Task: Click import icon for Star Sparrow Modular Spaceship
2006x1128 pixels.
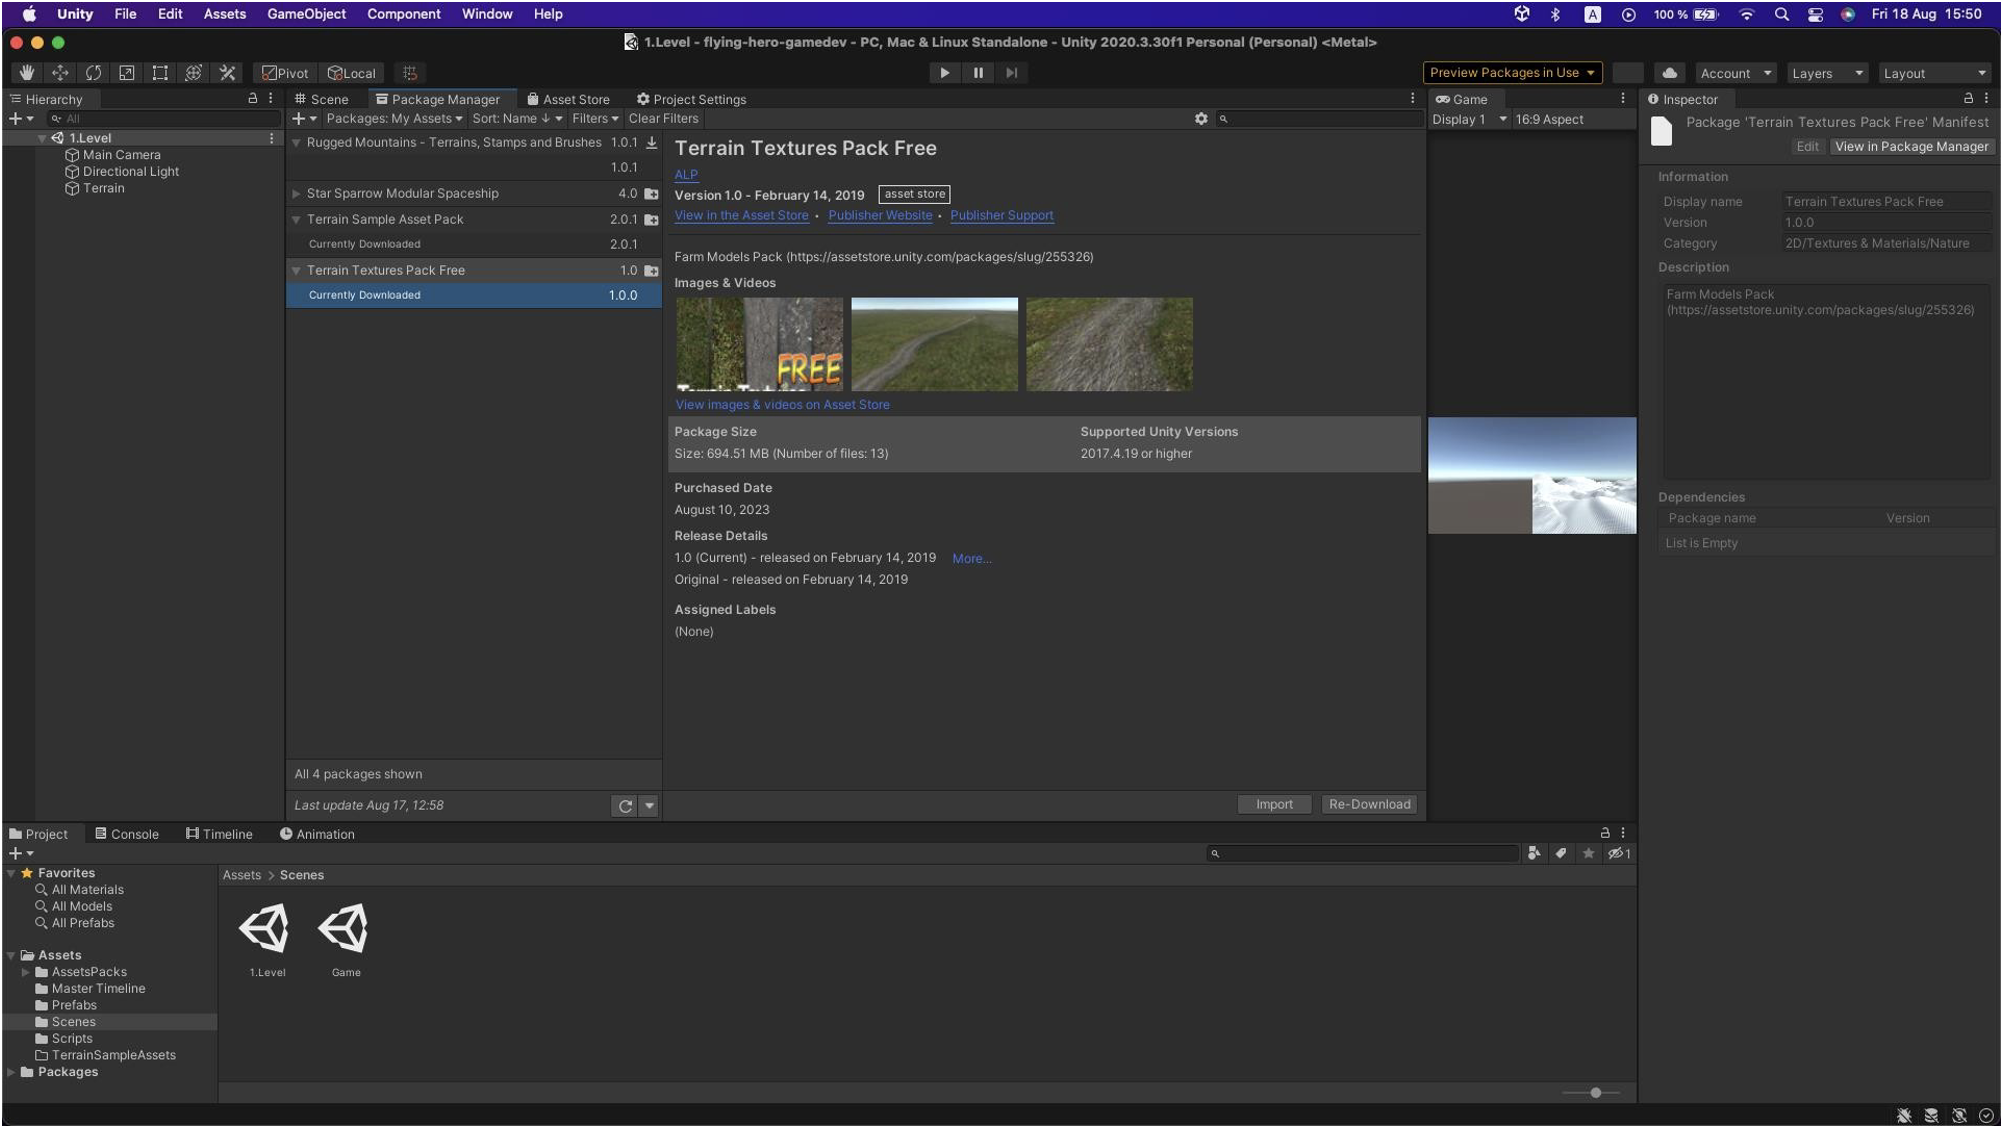Action: click(652, 194)
